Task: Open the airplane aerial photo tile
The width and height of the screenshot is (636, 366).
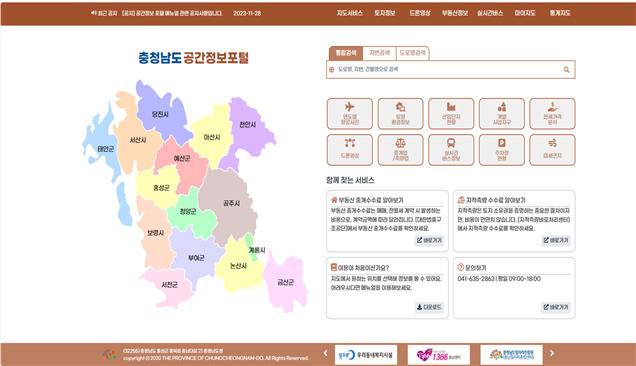Action: click(350, 114)
